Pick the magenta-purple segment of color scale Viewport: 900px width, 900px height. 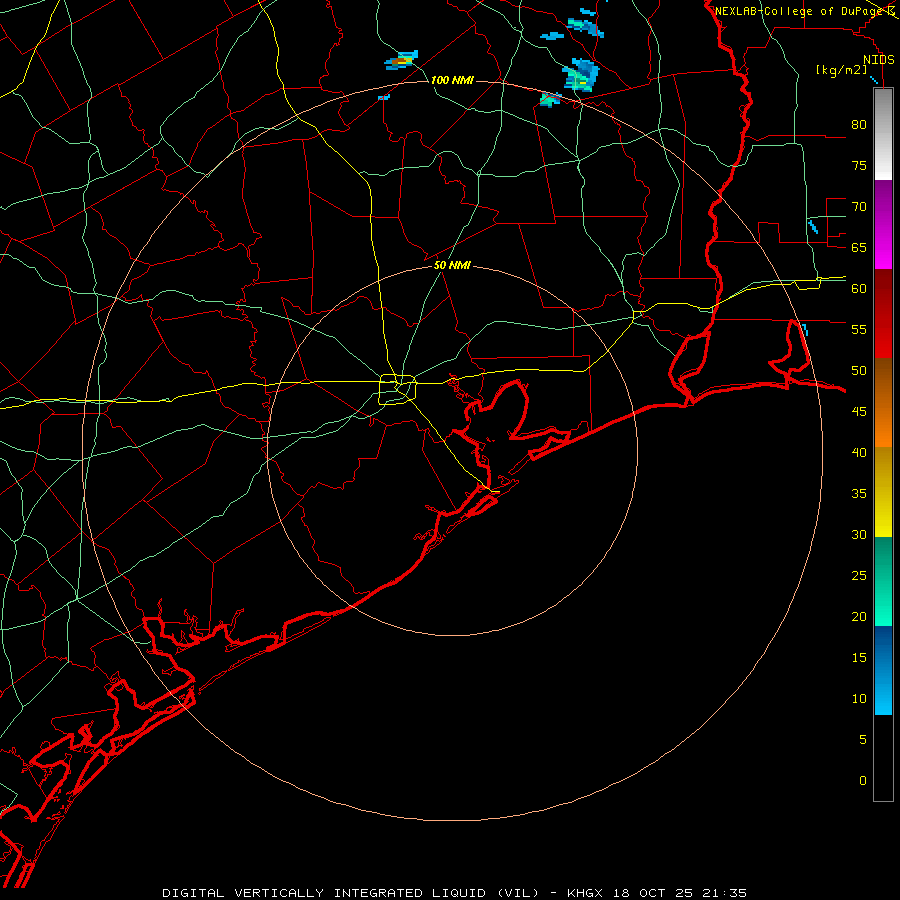[883, 224]
